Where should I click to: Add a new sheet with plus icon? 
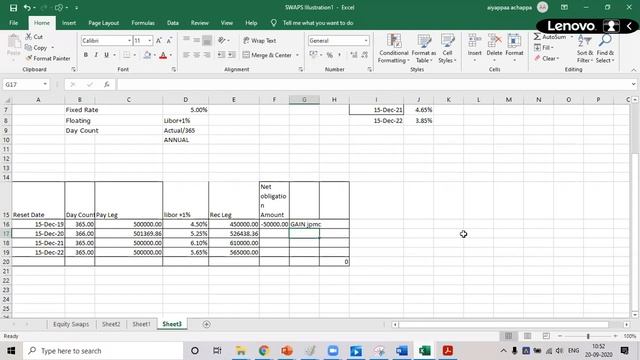coord(207,324)
